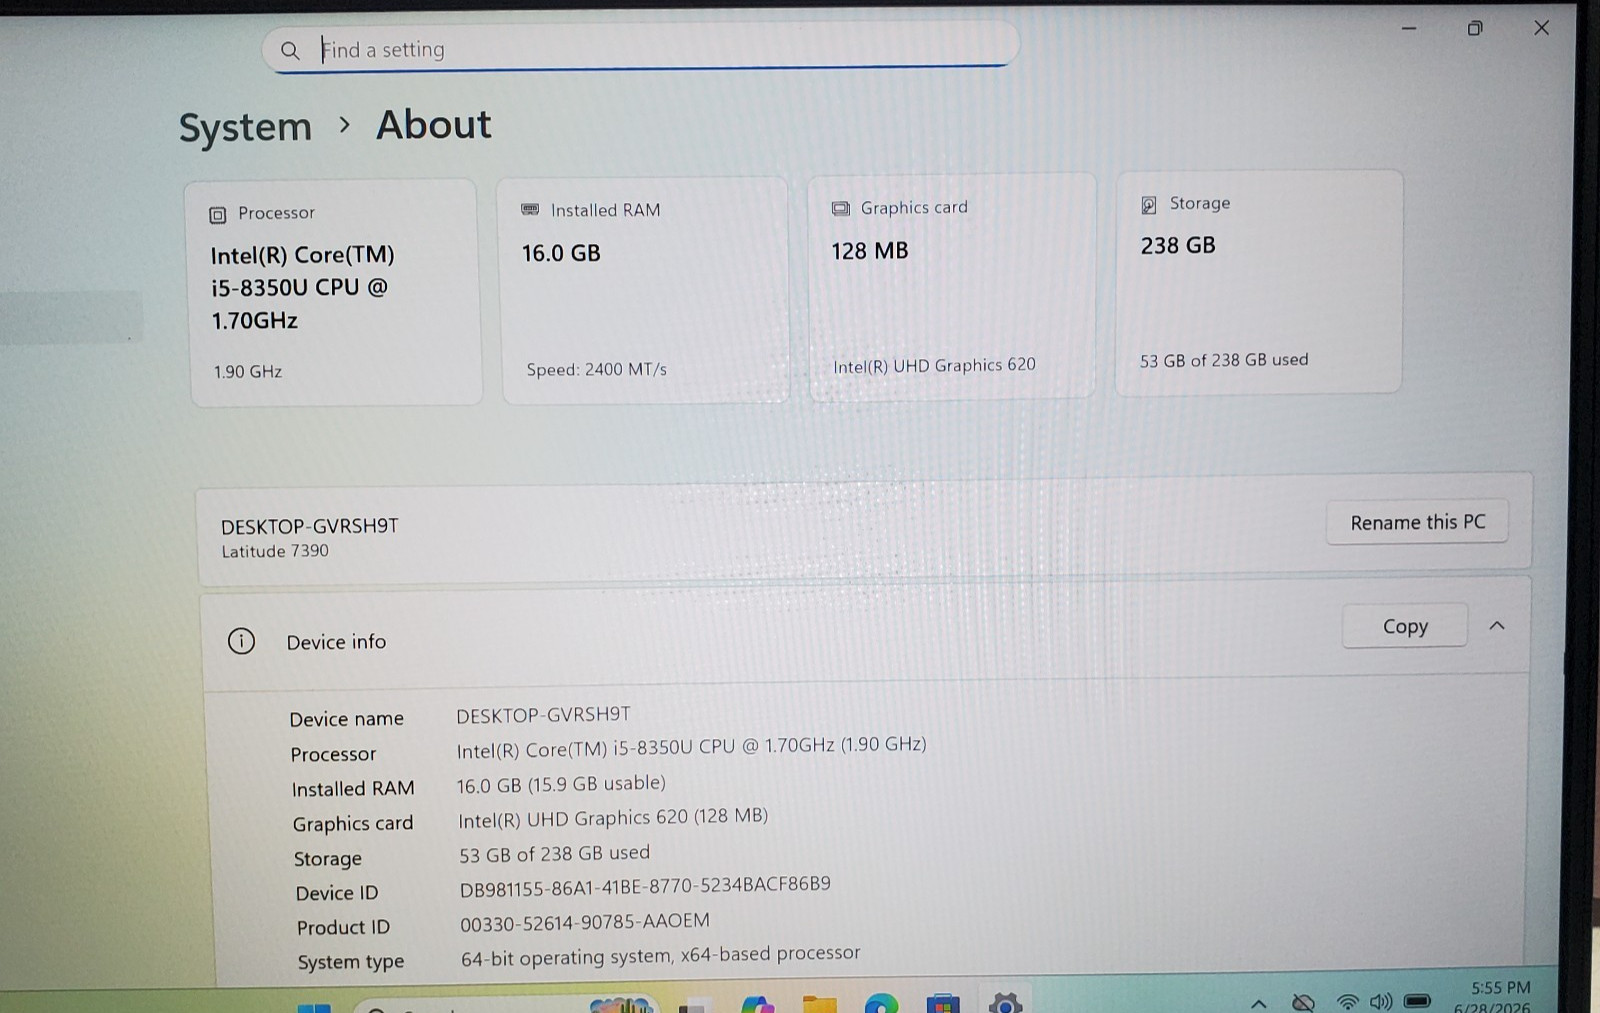The width and height of the screenshot is (1600, 1013).
Task: Click the Processor card chip icon
Action: pos(218,214)
